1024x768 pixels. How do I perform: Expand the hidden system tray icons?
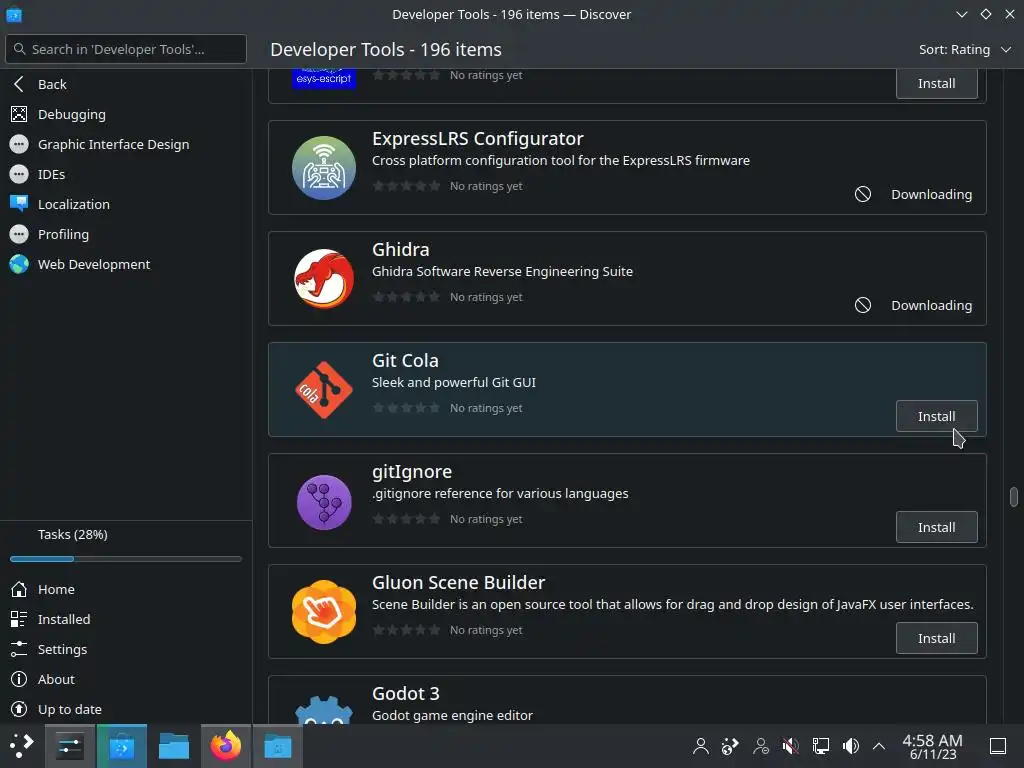[879, 746]
